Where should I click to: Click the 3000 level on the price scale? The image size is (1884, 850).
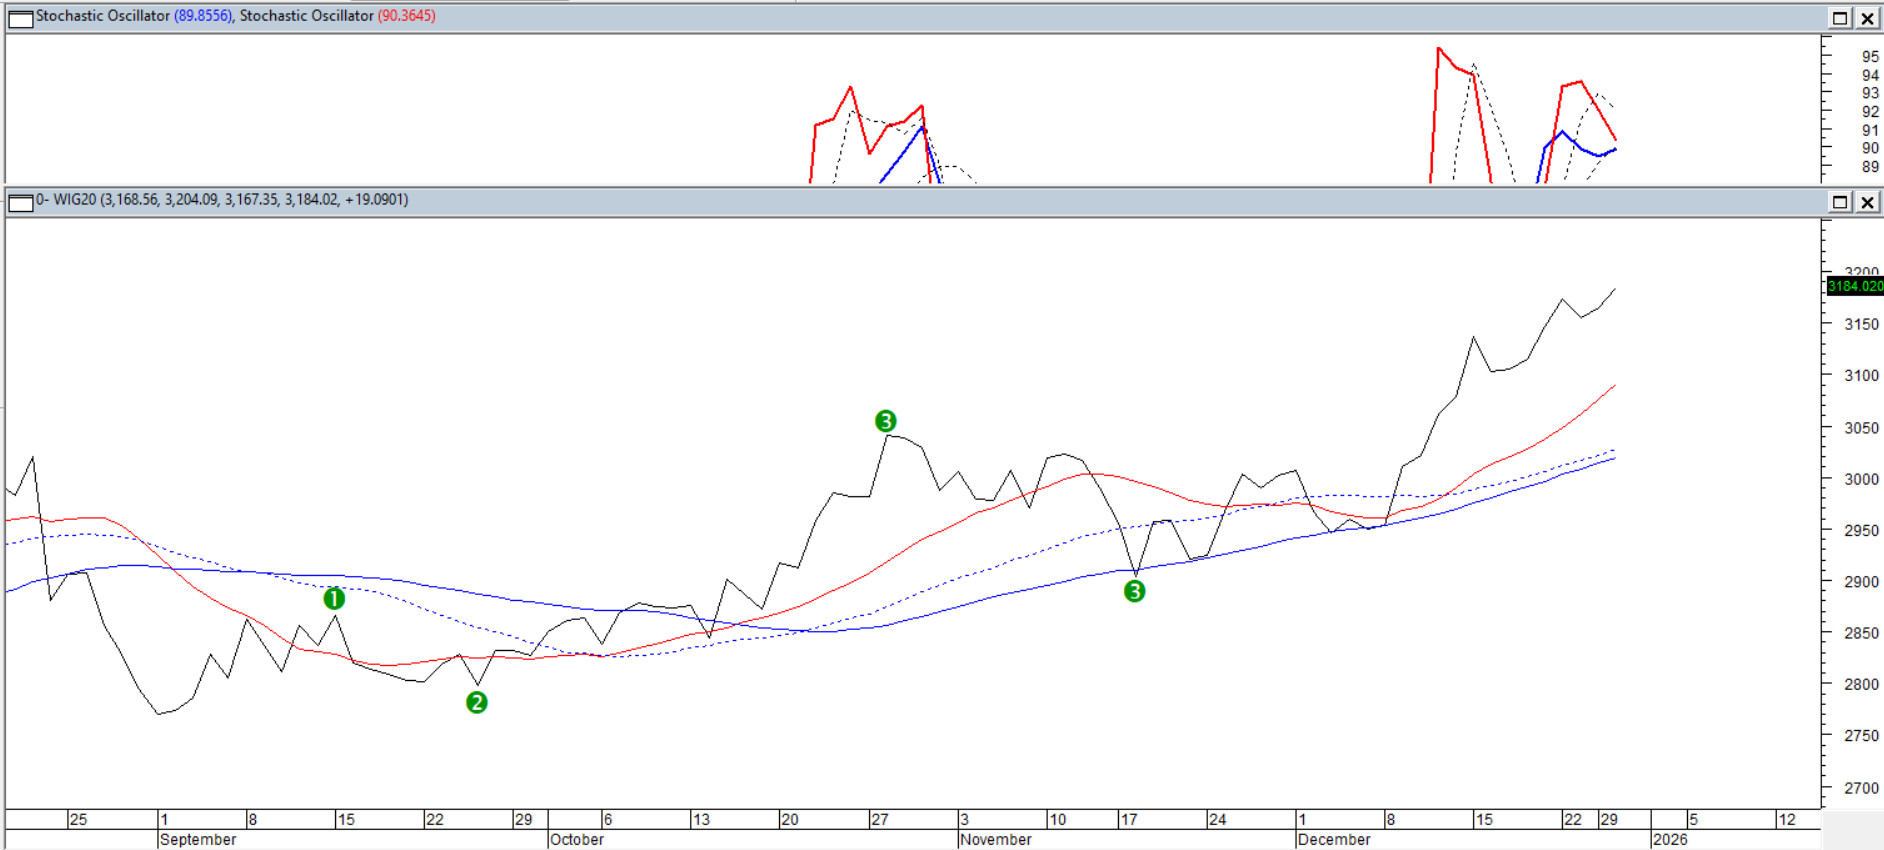[x=1861, y=479]
